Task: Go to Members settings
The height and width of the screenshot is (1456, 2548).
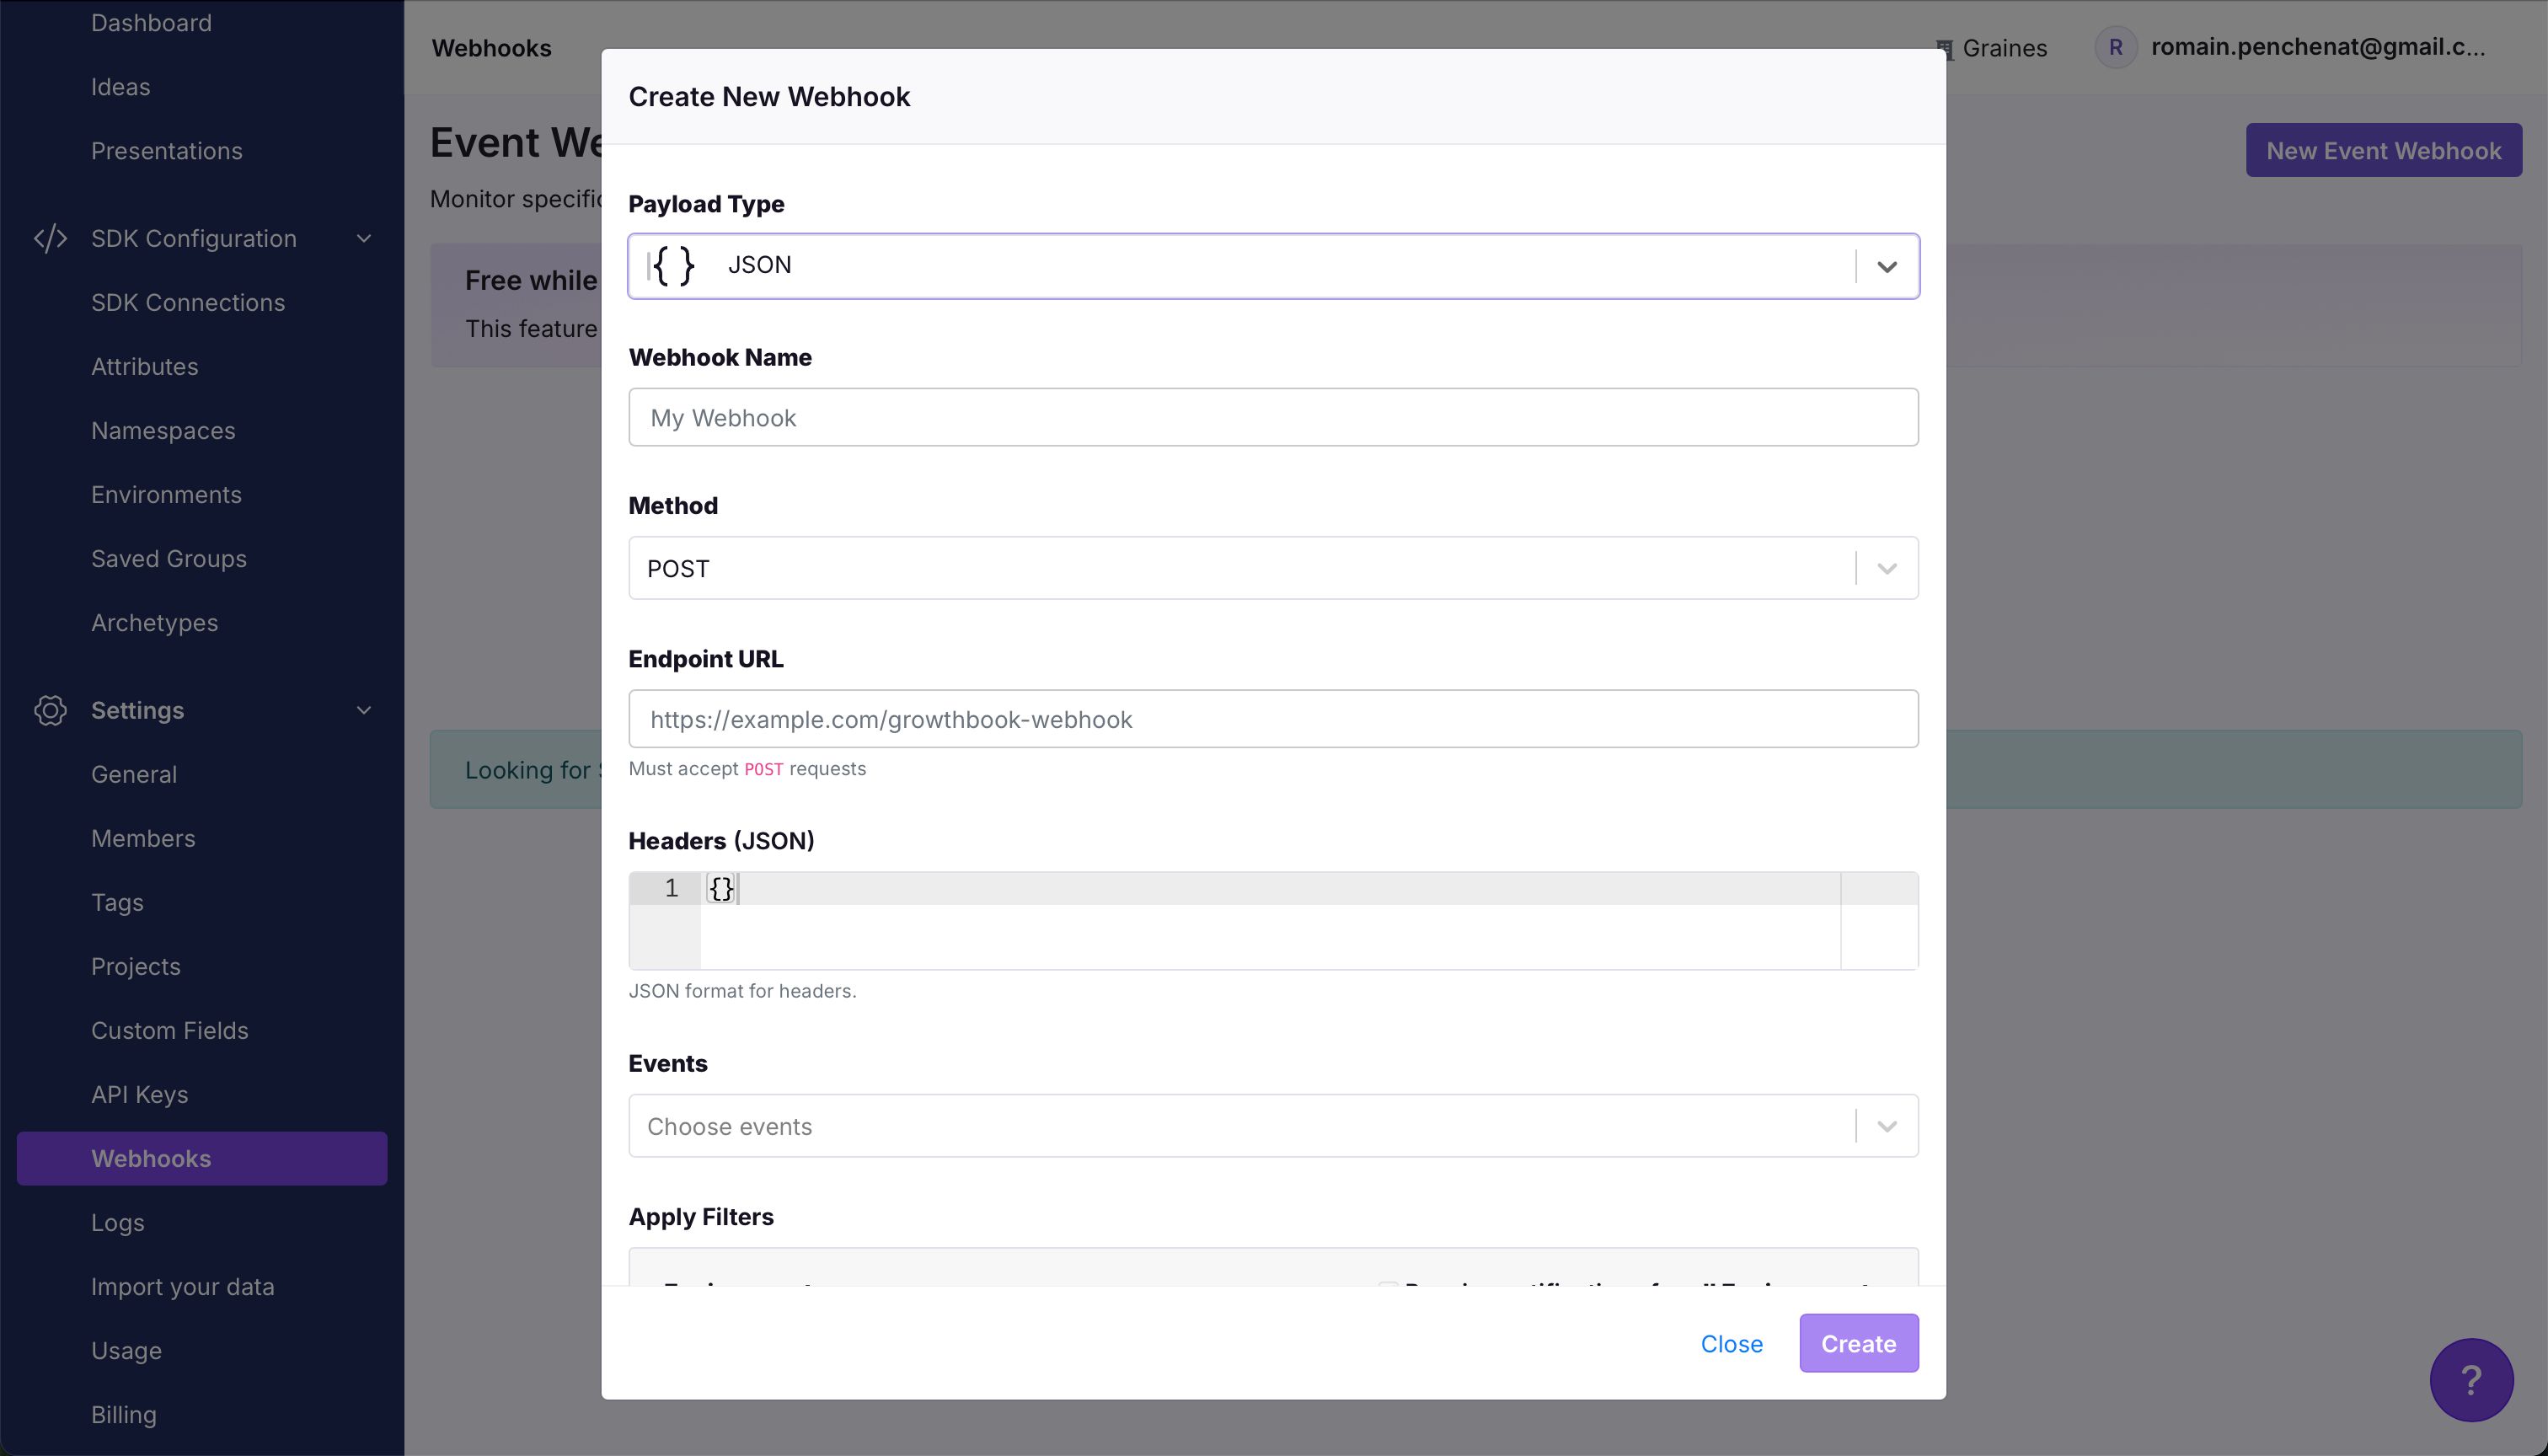Action: pyautogui.click(x=143, y=839)
